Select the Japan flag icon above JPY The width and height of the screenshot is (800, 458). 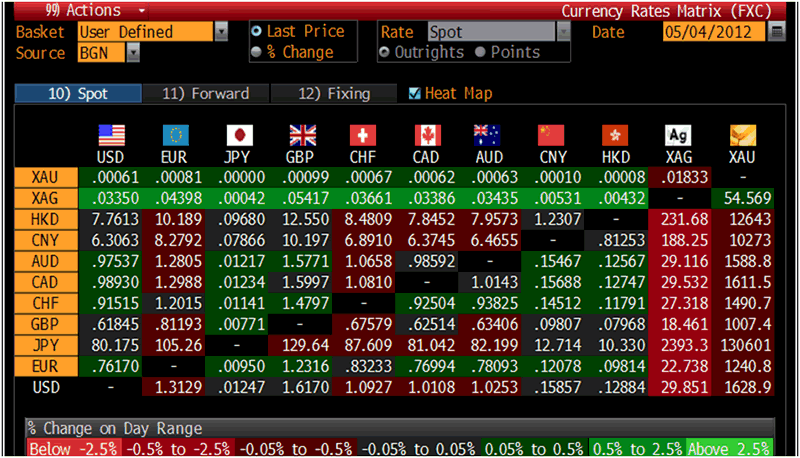click(238, 135)
